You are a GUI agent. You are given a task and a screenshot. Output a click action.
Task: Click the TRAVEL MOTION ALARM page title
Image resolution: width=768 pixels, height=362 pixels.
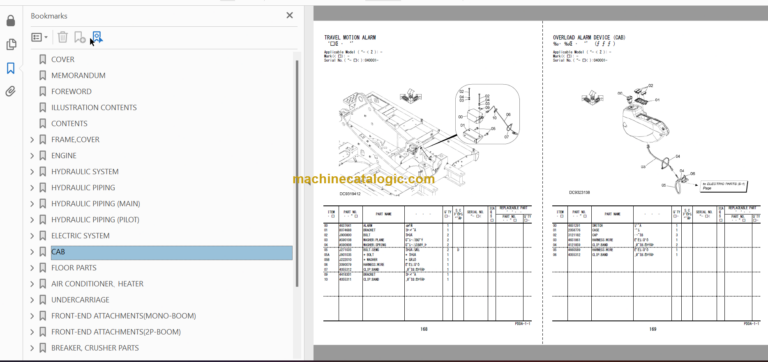[350, 37]
